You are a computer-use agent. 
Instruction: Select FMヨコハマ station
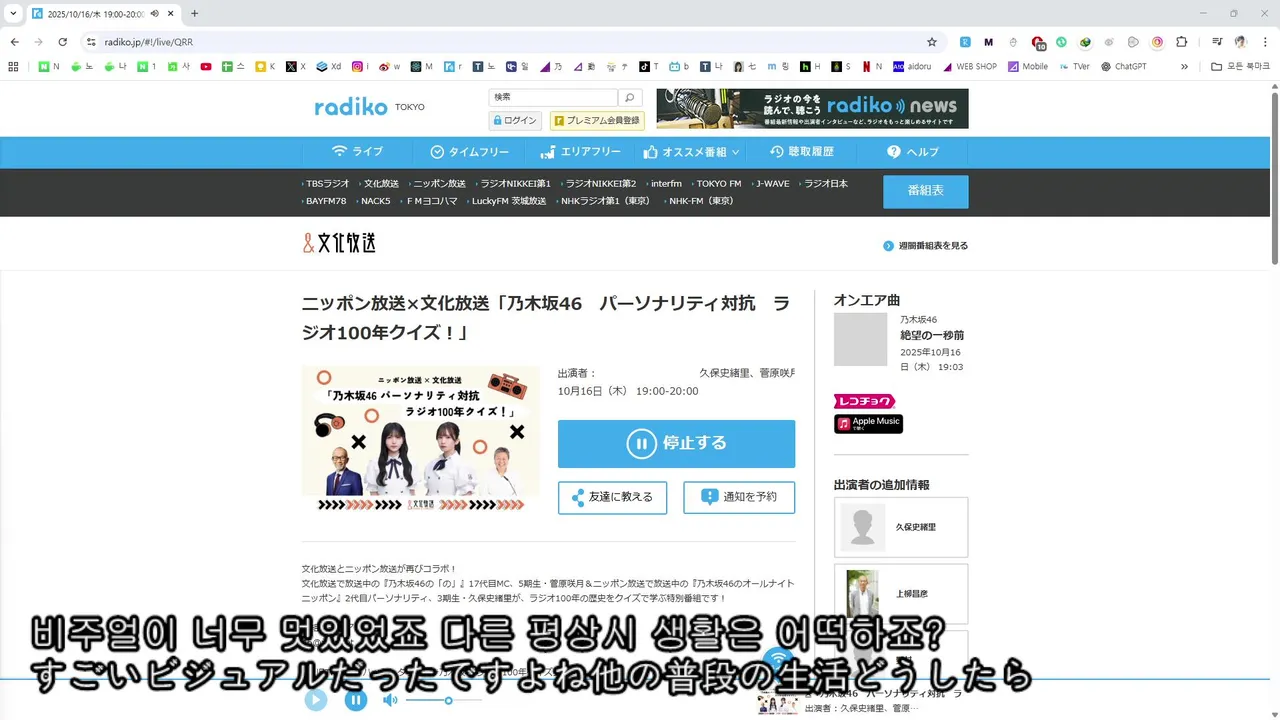coord(431,201)
